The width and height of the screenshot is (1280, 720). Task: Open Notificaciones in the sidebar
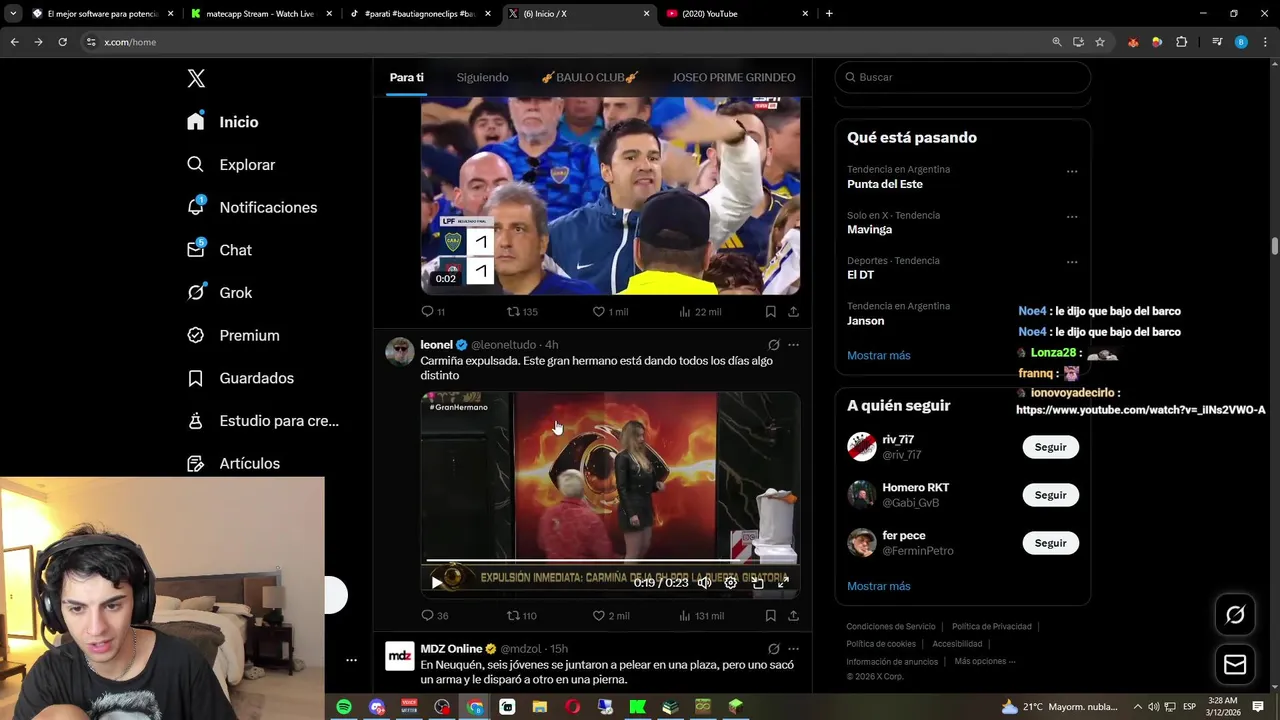click(x=253, y=207)
